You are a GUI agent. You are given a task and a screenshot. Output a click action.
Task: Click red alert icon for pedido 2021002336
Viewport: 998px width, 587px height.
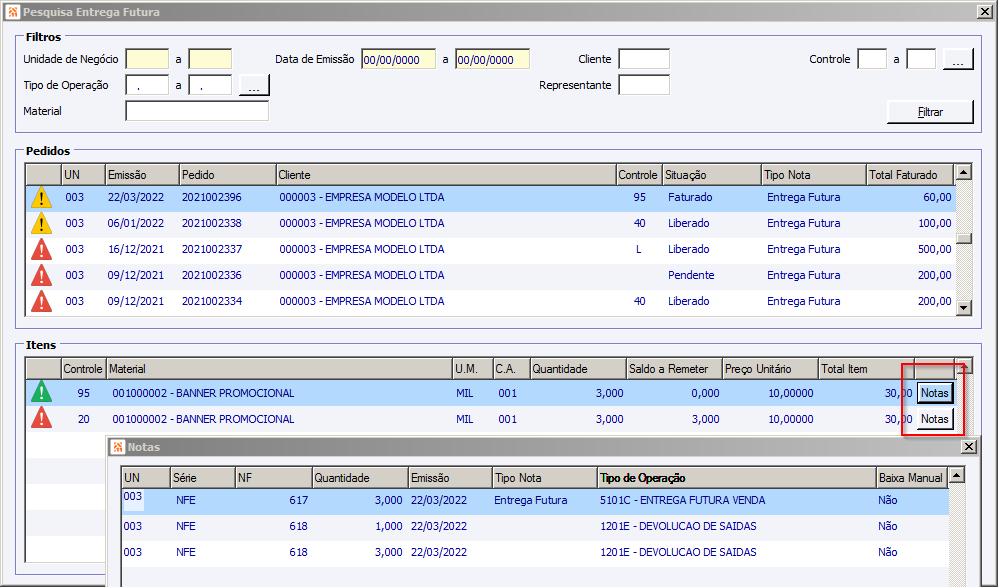[x=42, y=276]
